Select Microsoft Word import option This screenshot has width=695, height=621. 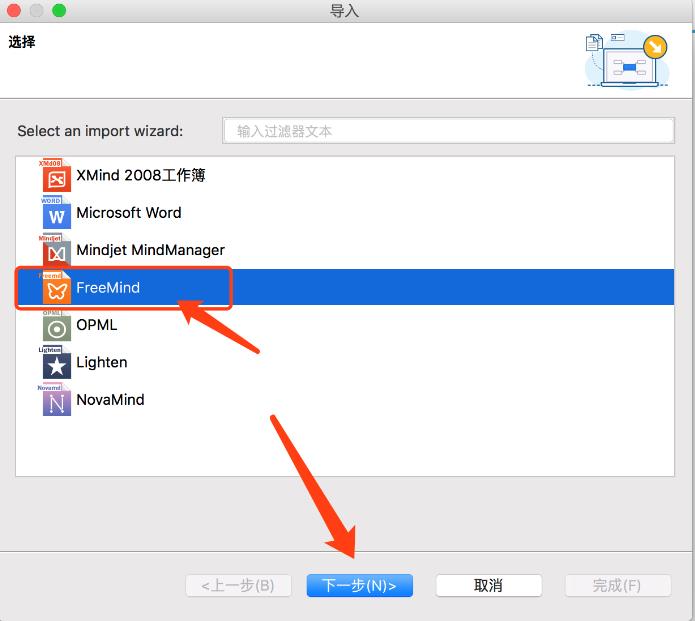point(128,212)
